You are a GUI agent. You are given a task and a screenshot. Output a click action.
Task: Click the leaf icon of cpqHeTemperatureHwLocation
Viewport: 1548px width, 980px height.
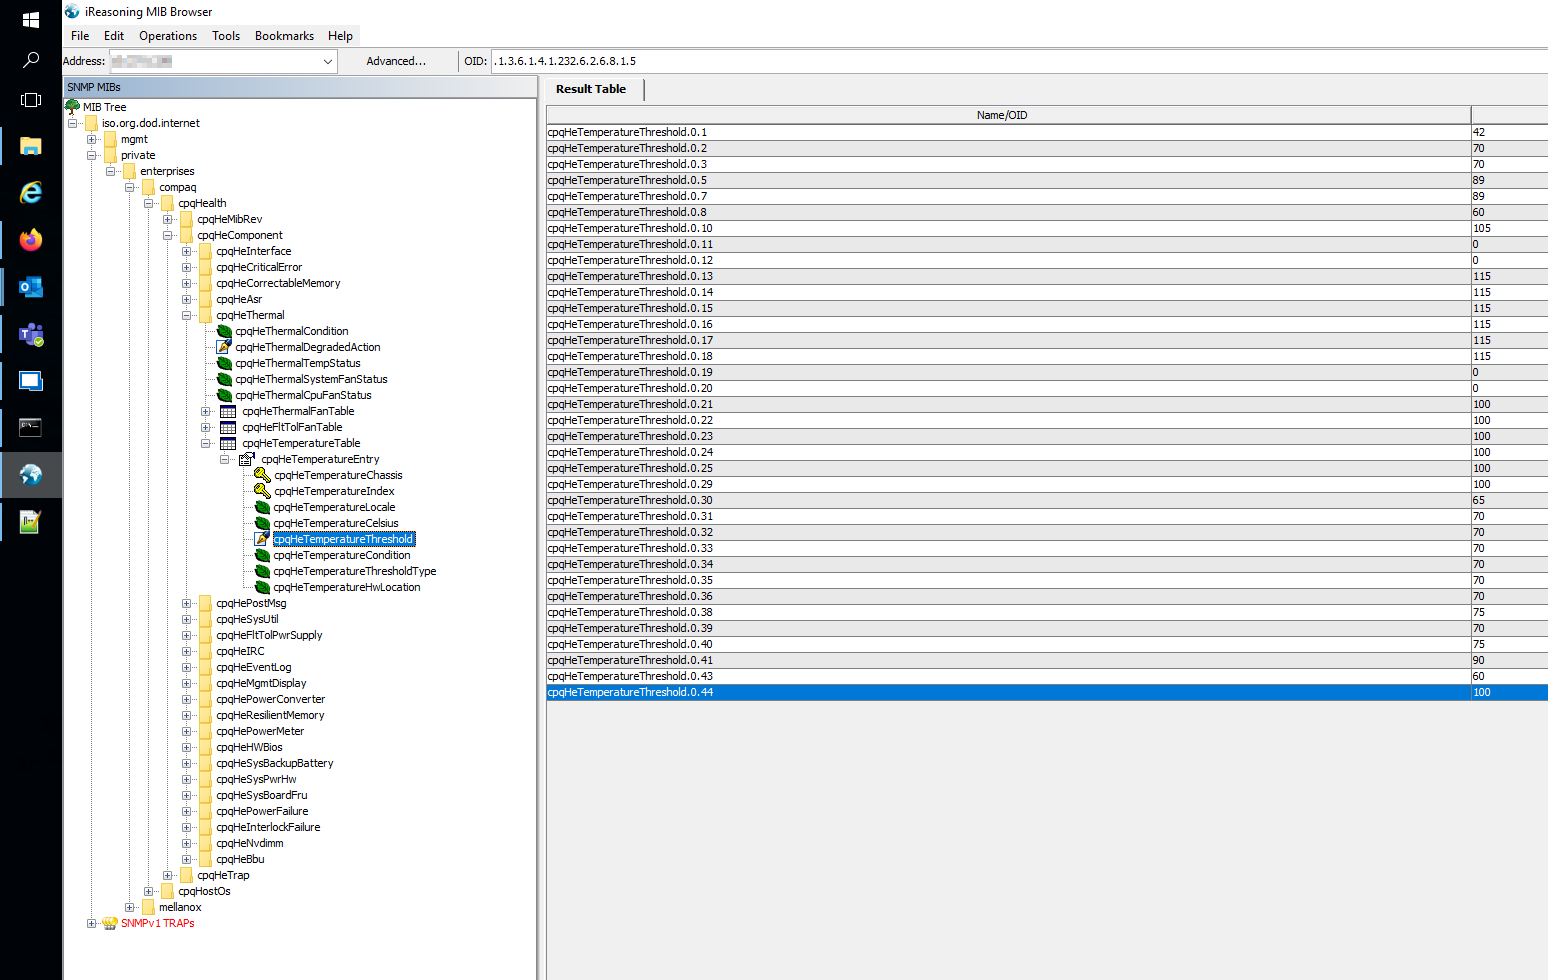pos(263,587)
